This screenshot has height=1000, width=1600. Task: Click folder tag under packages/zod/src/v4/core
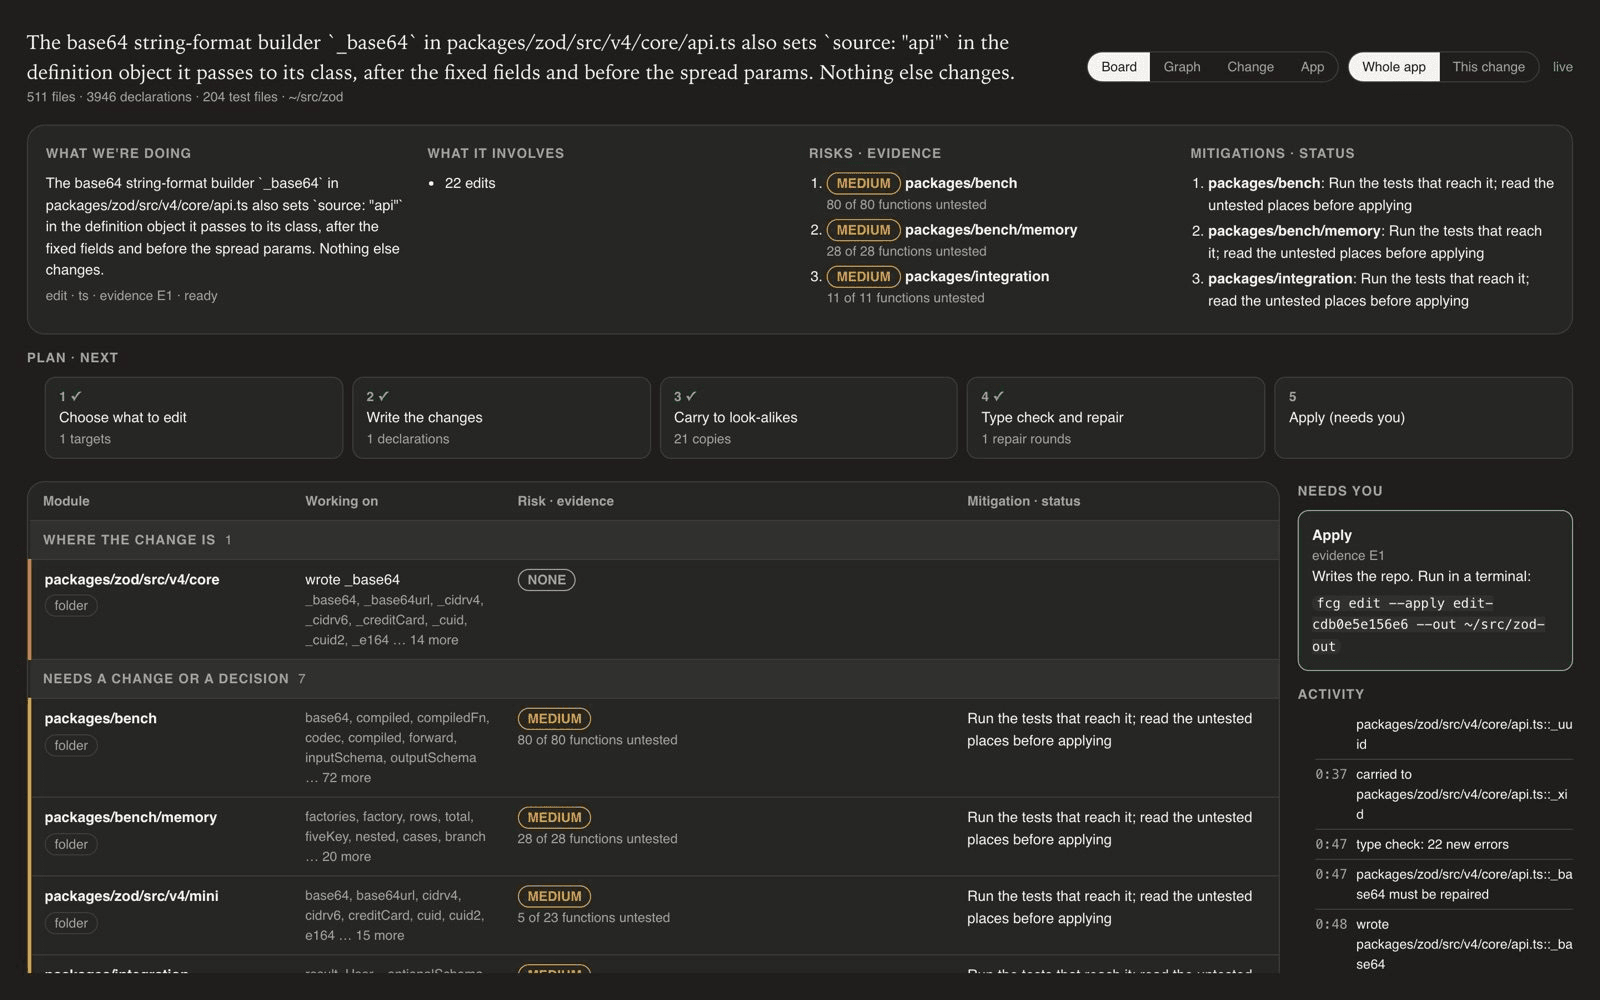coord(71,606)
